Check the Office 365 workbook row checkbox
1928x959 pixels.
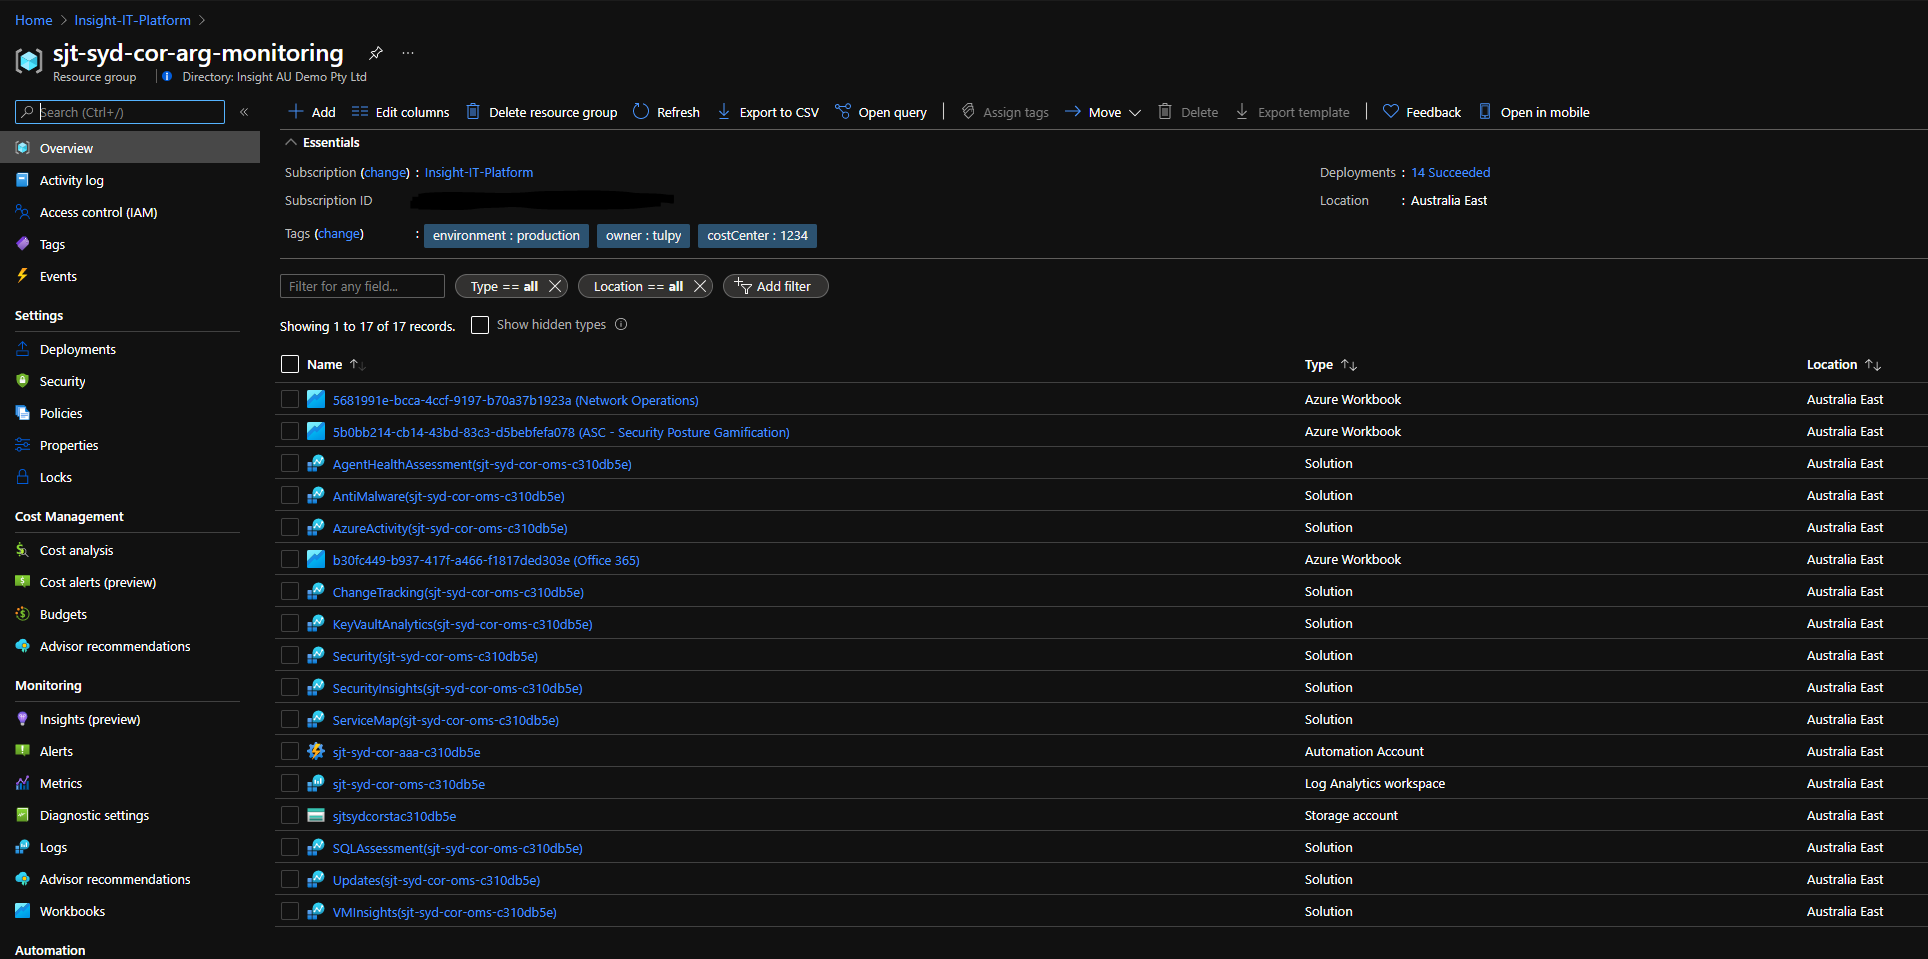click(x=290, y=559)
